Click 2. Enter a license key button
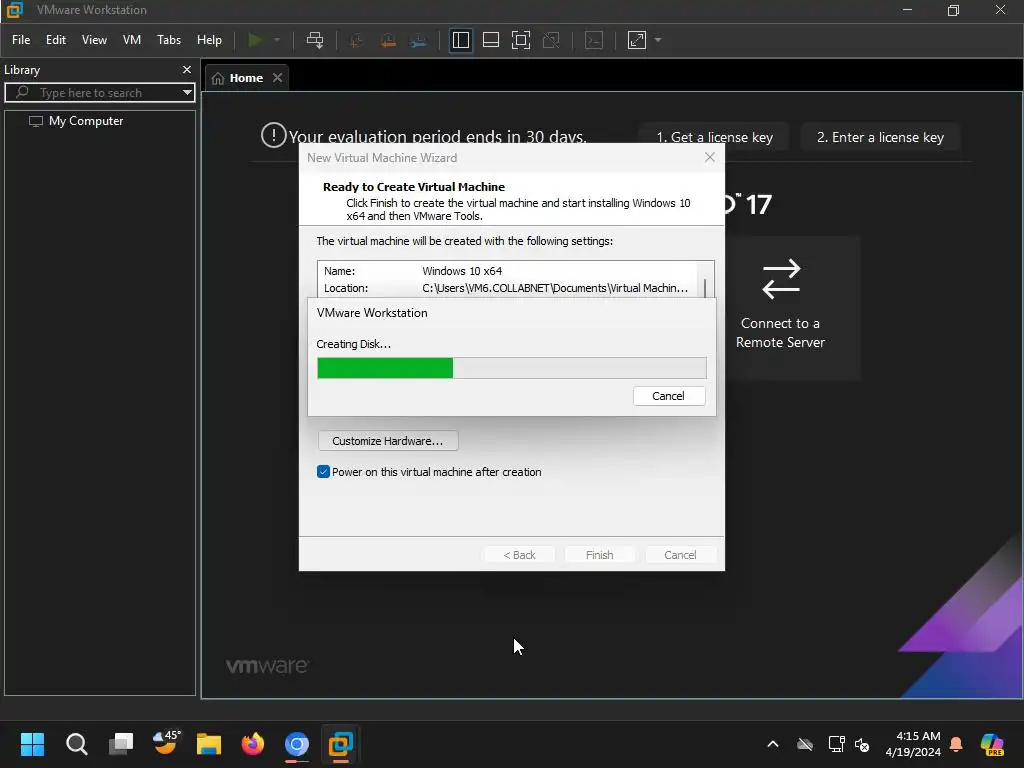The image size is (1024, 768). coord(880,137)
